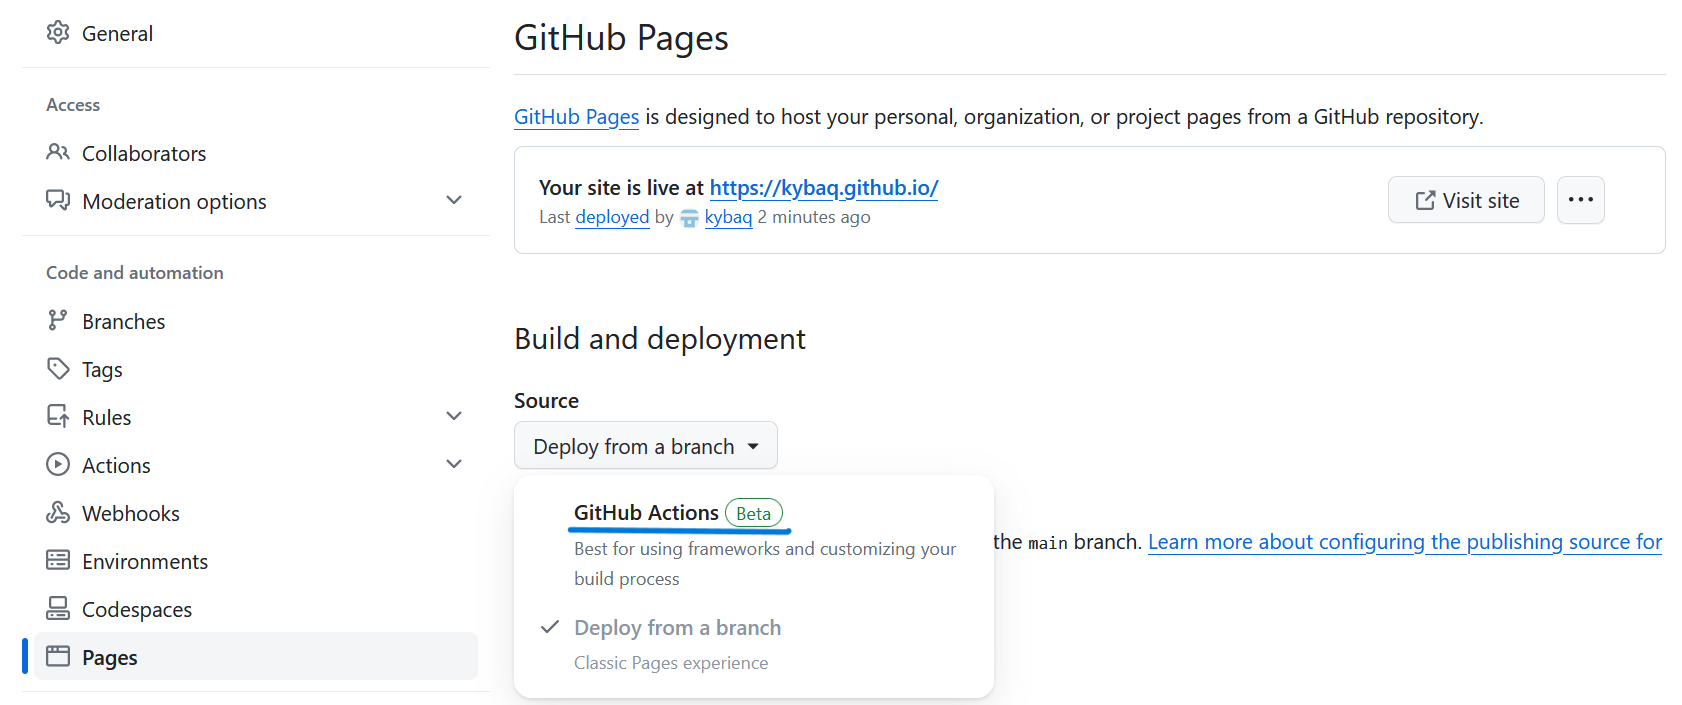Go to Environments settings

tap(256, 561)
